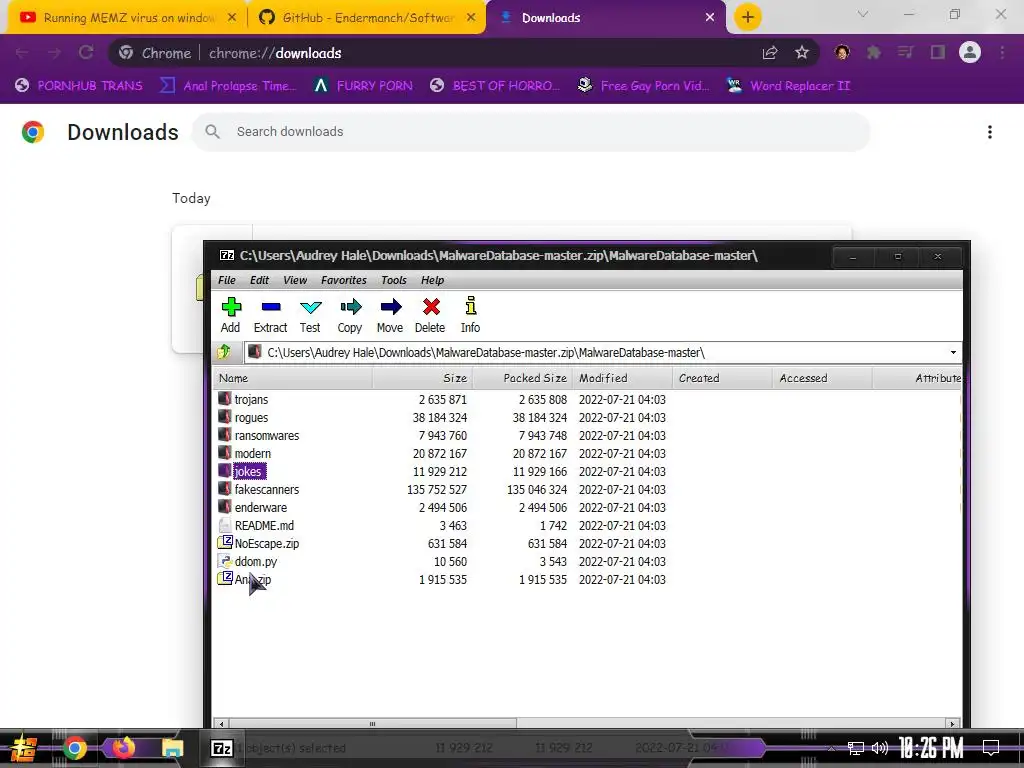Sort by Size column header
Image resolution: width=1024 pixels, height=768 pixels.
[423, 378]
